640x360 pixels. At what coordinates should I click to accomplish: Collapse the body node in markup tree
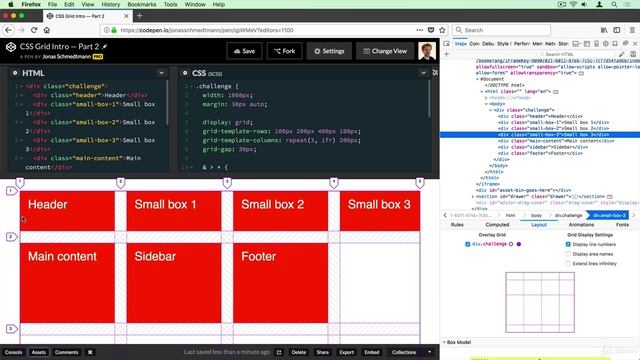[x=486, y=104]
